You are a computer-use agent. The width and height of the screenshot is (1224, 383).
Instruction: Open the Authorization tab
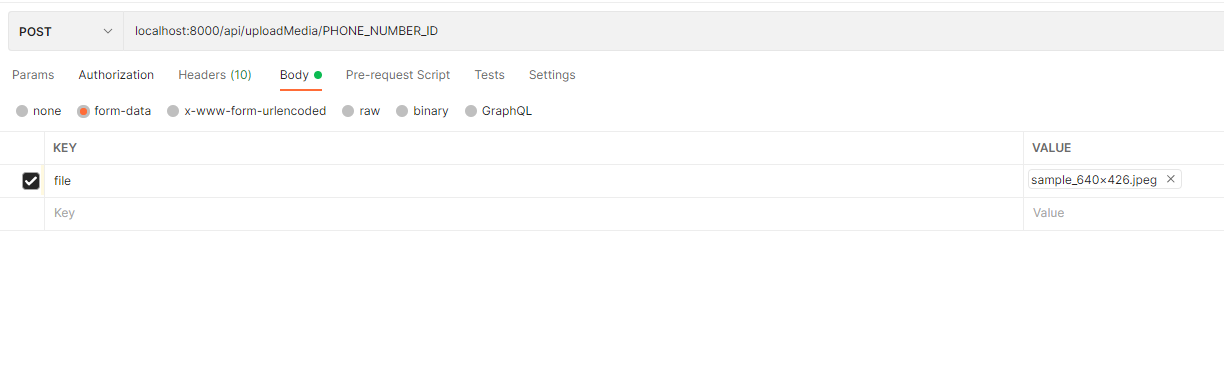116,75
